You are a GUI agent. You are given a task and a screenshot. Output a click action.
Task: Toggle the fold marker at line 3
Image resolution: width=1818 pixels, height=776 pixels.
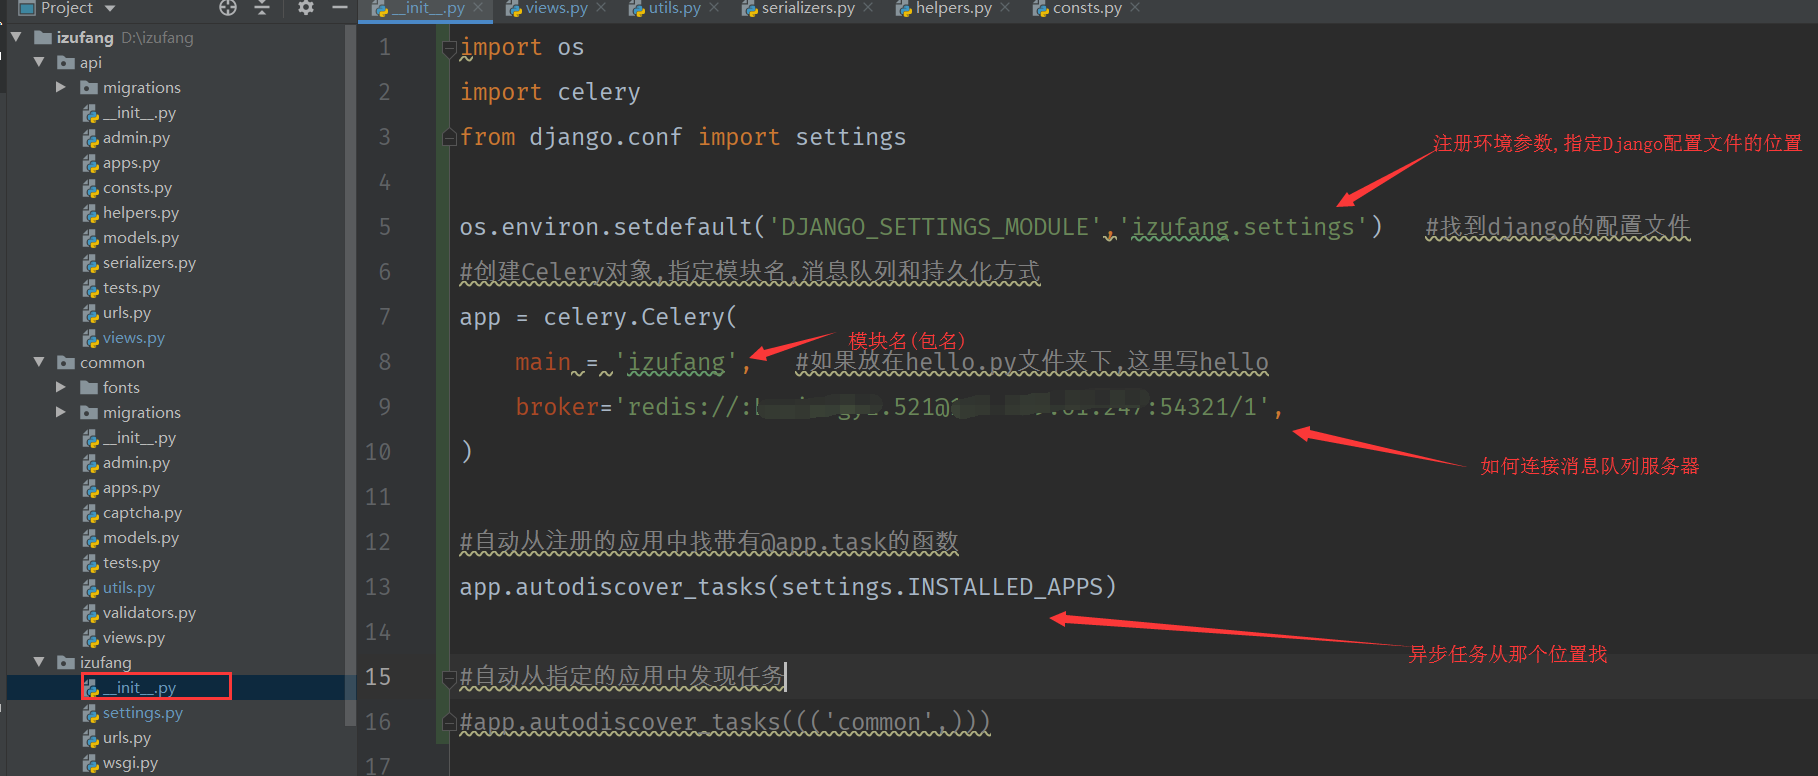pyautogui.click(x=450, y=137)
